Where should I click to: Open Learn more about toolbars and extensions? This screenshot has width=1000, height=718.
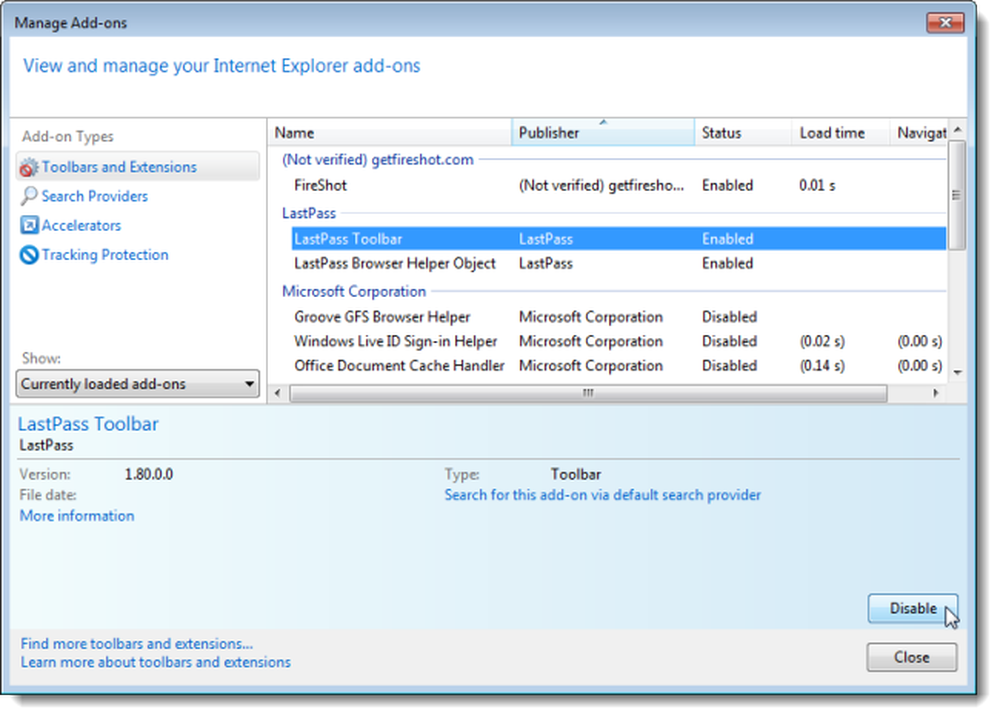[156, 663]
